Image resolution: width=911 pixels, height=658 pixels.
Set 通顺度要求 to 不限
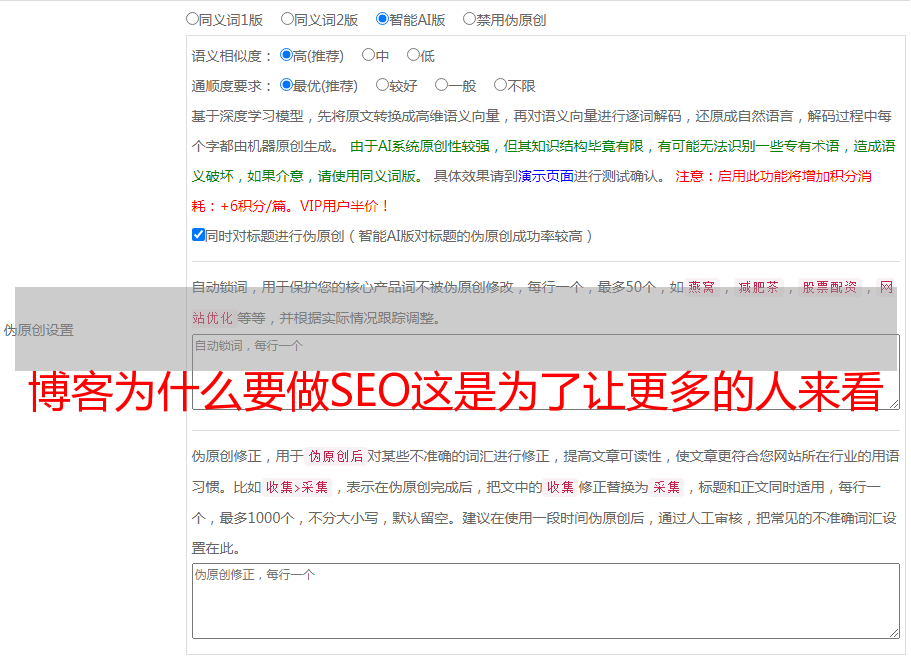pyautogui.click(x=501, y=86)
